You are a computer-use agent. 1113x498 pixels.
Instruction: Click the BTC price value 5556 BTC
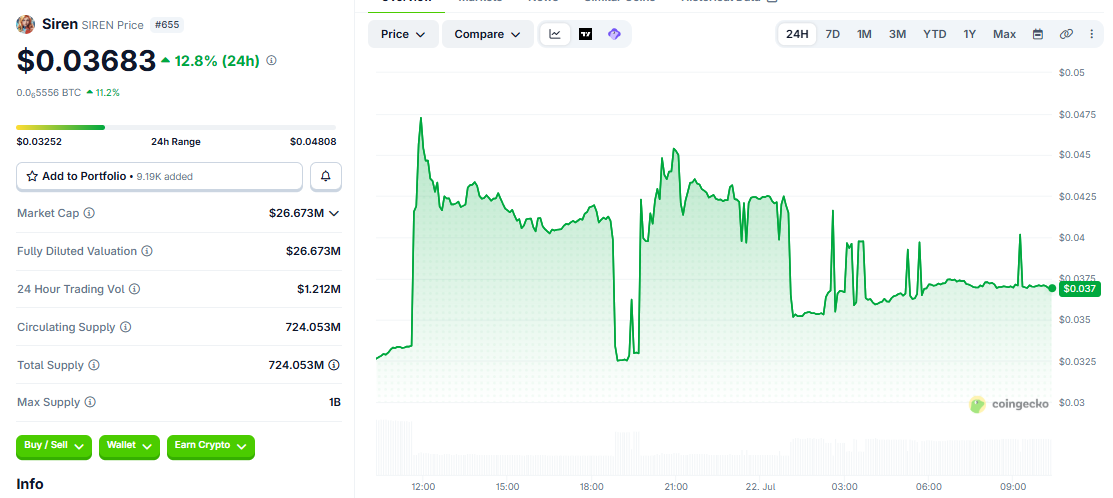(48, 92)
